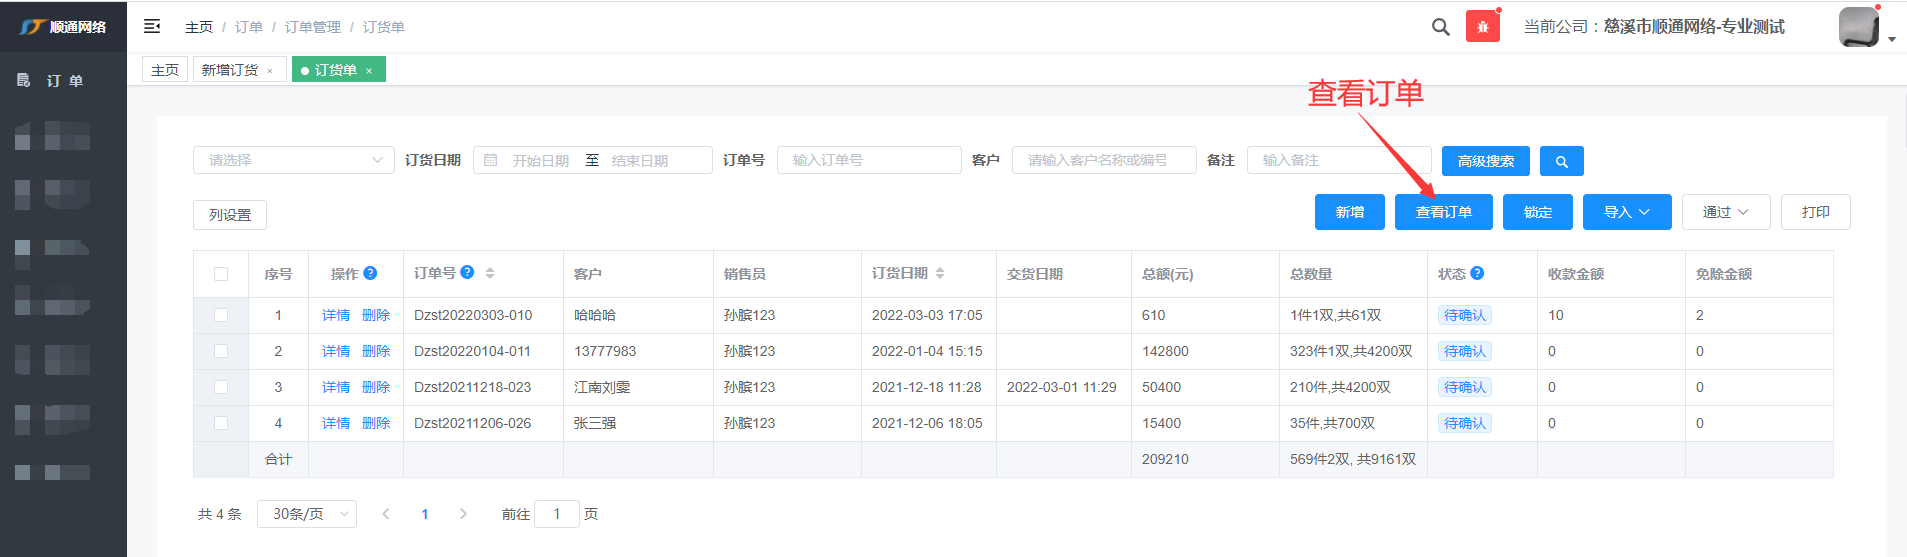Click help icon next to 订单号 column
This screenshot has height=557, width=1907.
(x=467, y=272)
